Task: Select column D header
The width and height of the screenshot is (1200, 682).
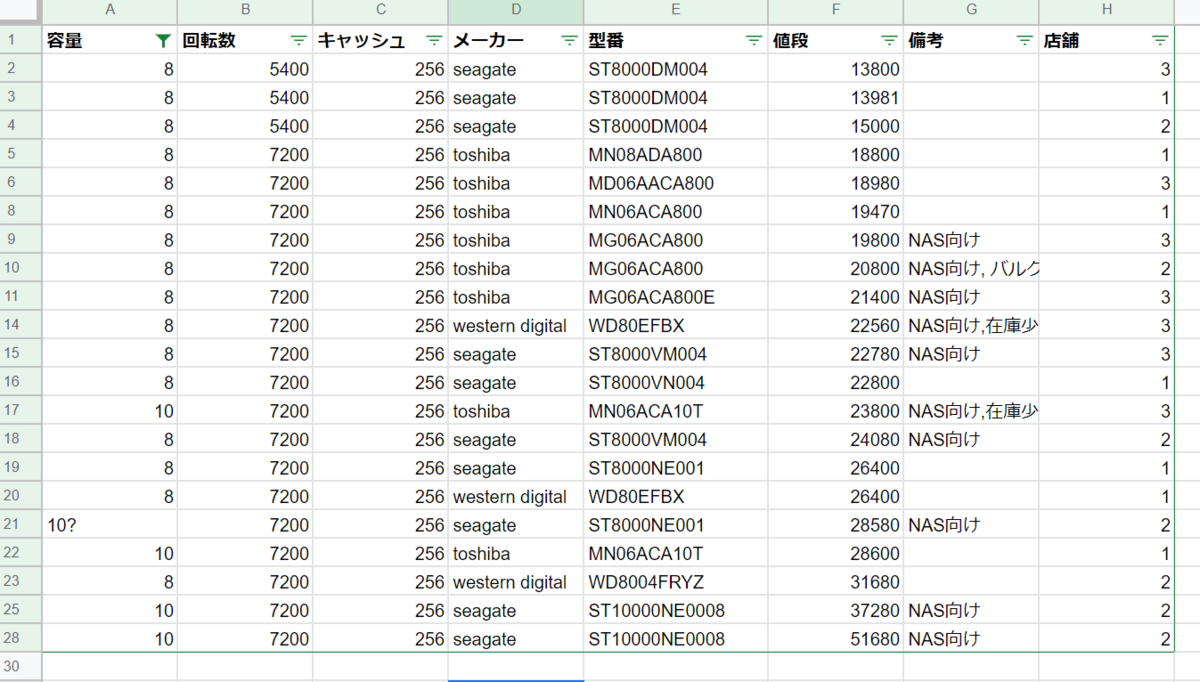Action: pos(516,12)
